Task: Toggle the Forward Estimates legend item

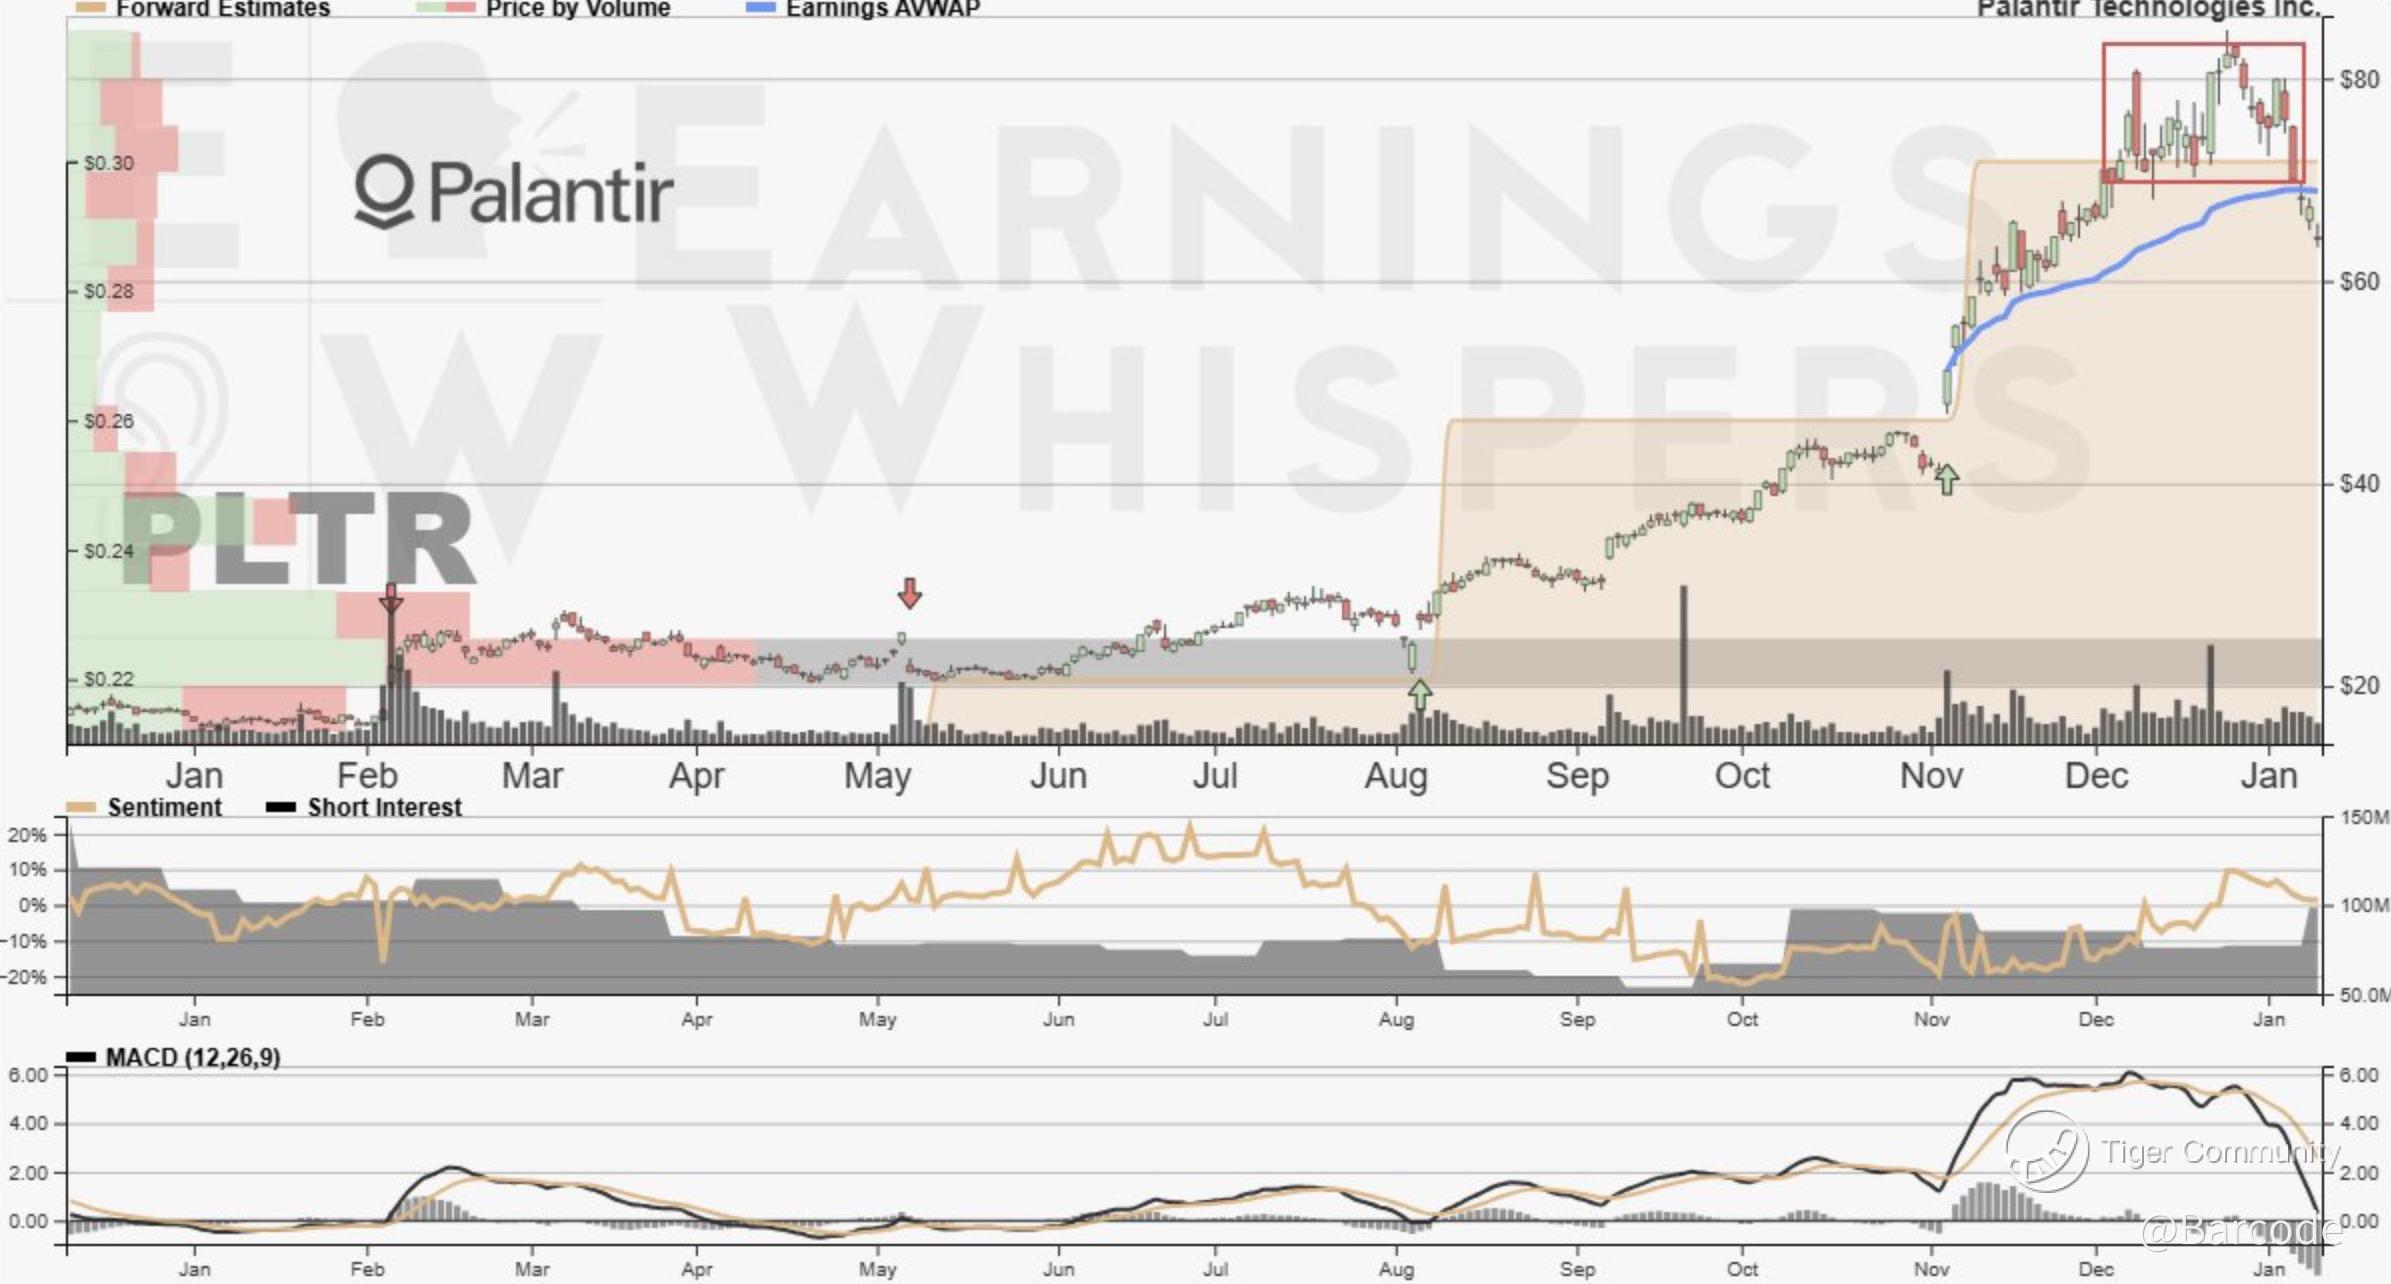Action: [x=222, y=9]
